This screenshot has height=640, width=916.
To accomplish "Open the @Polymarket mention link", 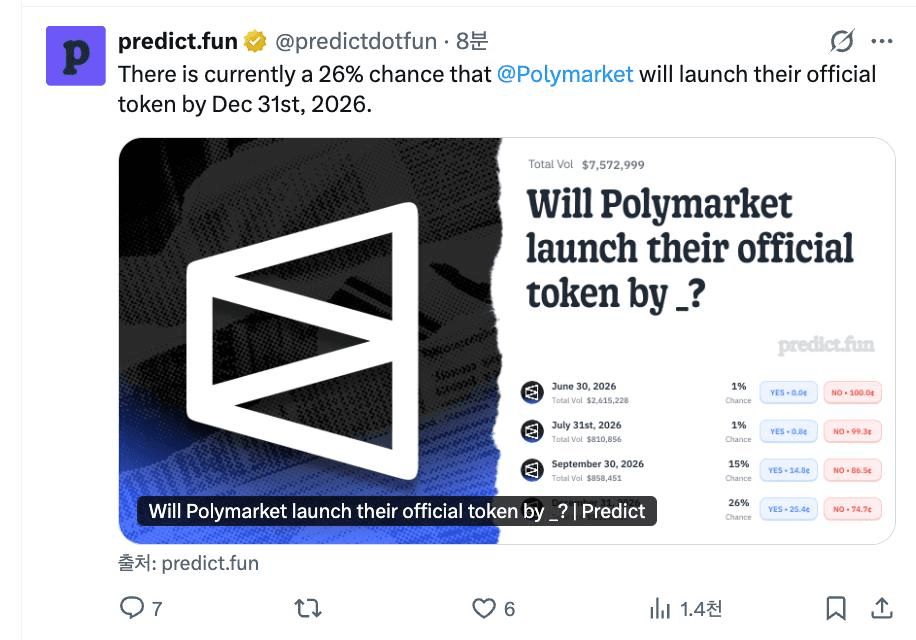I will click(x=565, y=74).
